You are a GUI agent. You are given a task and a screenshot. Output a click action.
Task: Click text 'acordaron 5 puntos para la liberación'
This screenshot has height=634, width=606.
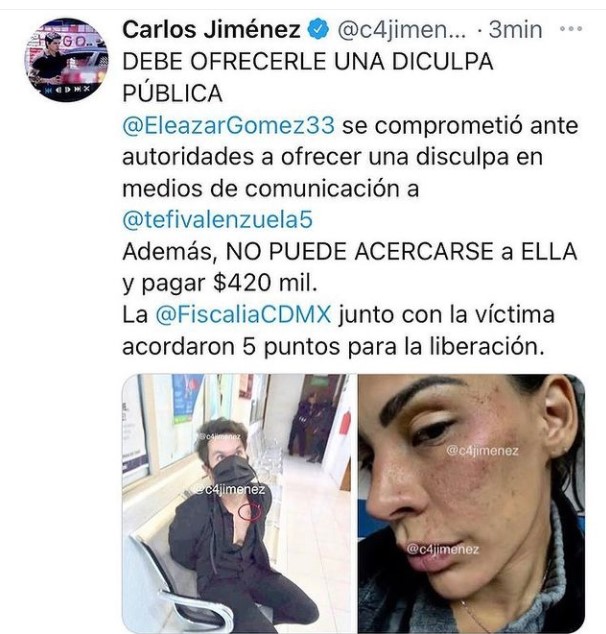tap(334, 346)
